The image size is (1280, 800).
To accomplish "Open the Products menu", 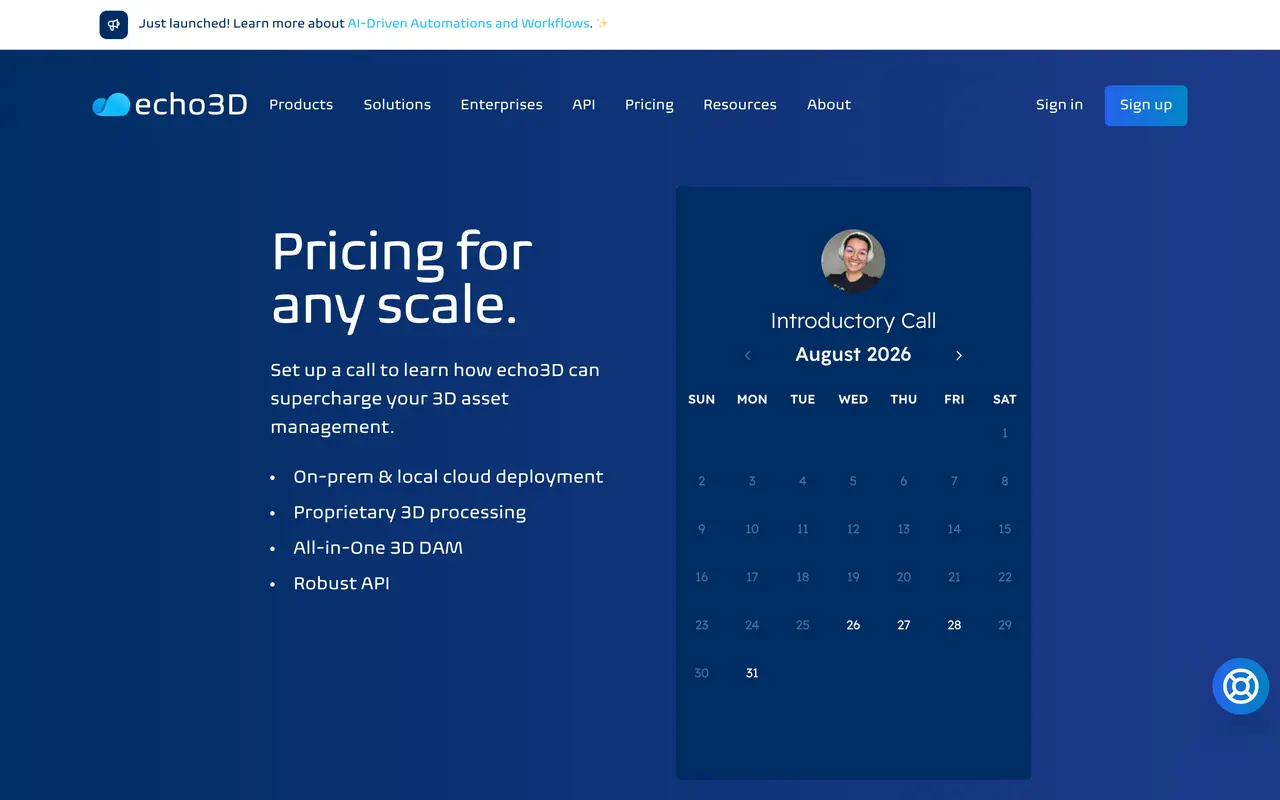I will coord(301,105).
